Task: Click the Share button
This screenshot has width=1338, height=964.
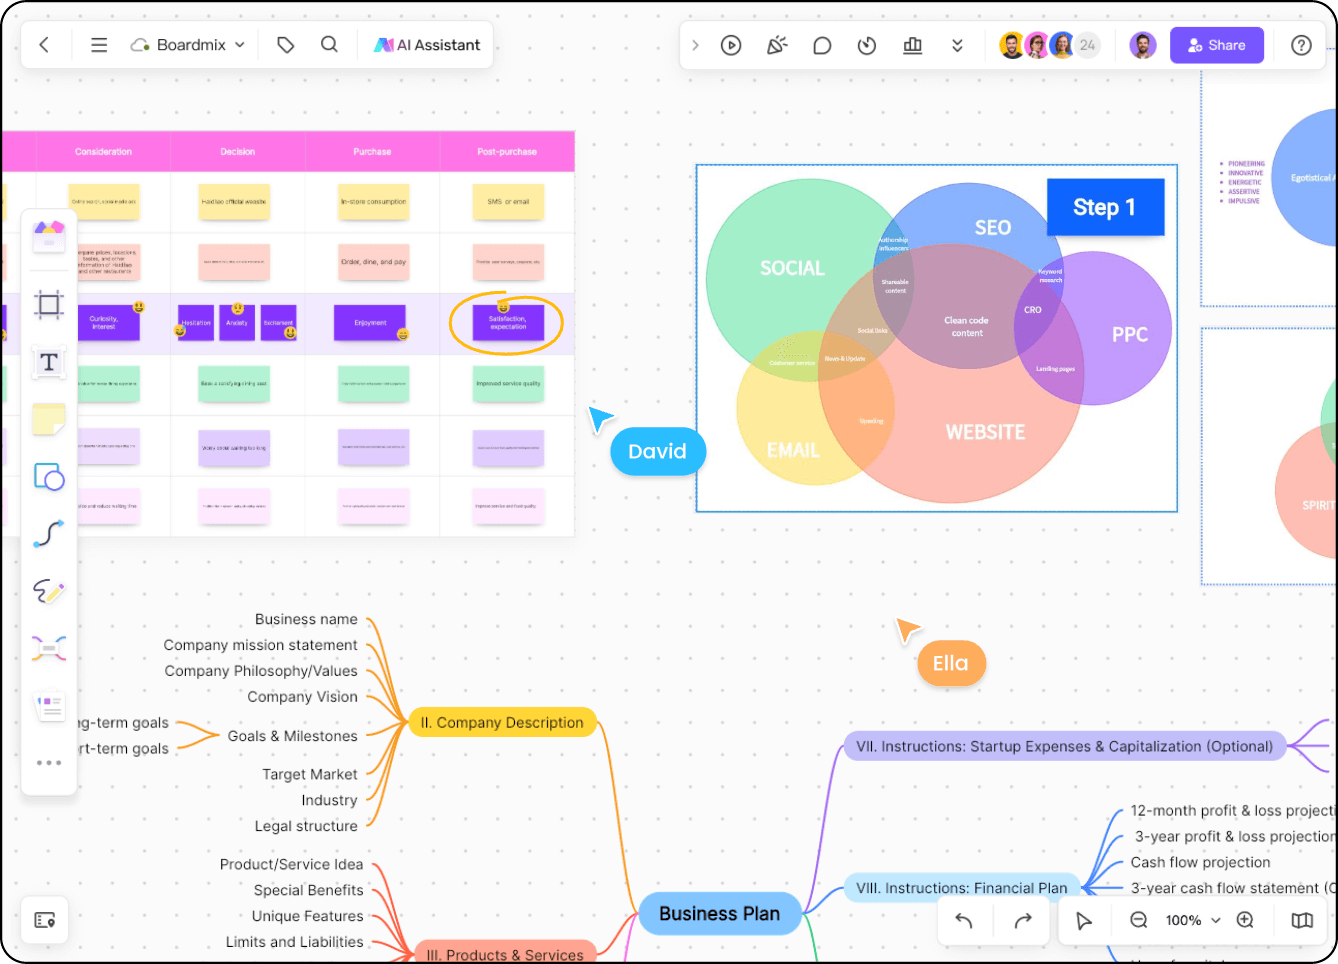Action: pos(1217,45)
